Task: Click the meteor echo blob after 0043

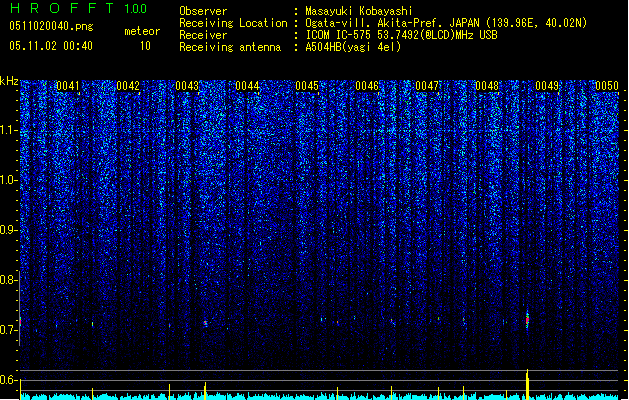Action: [205, 323]
